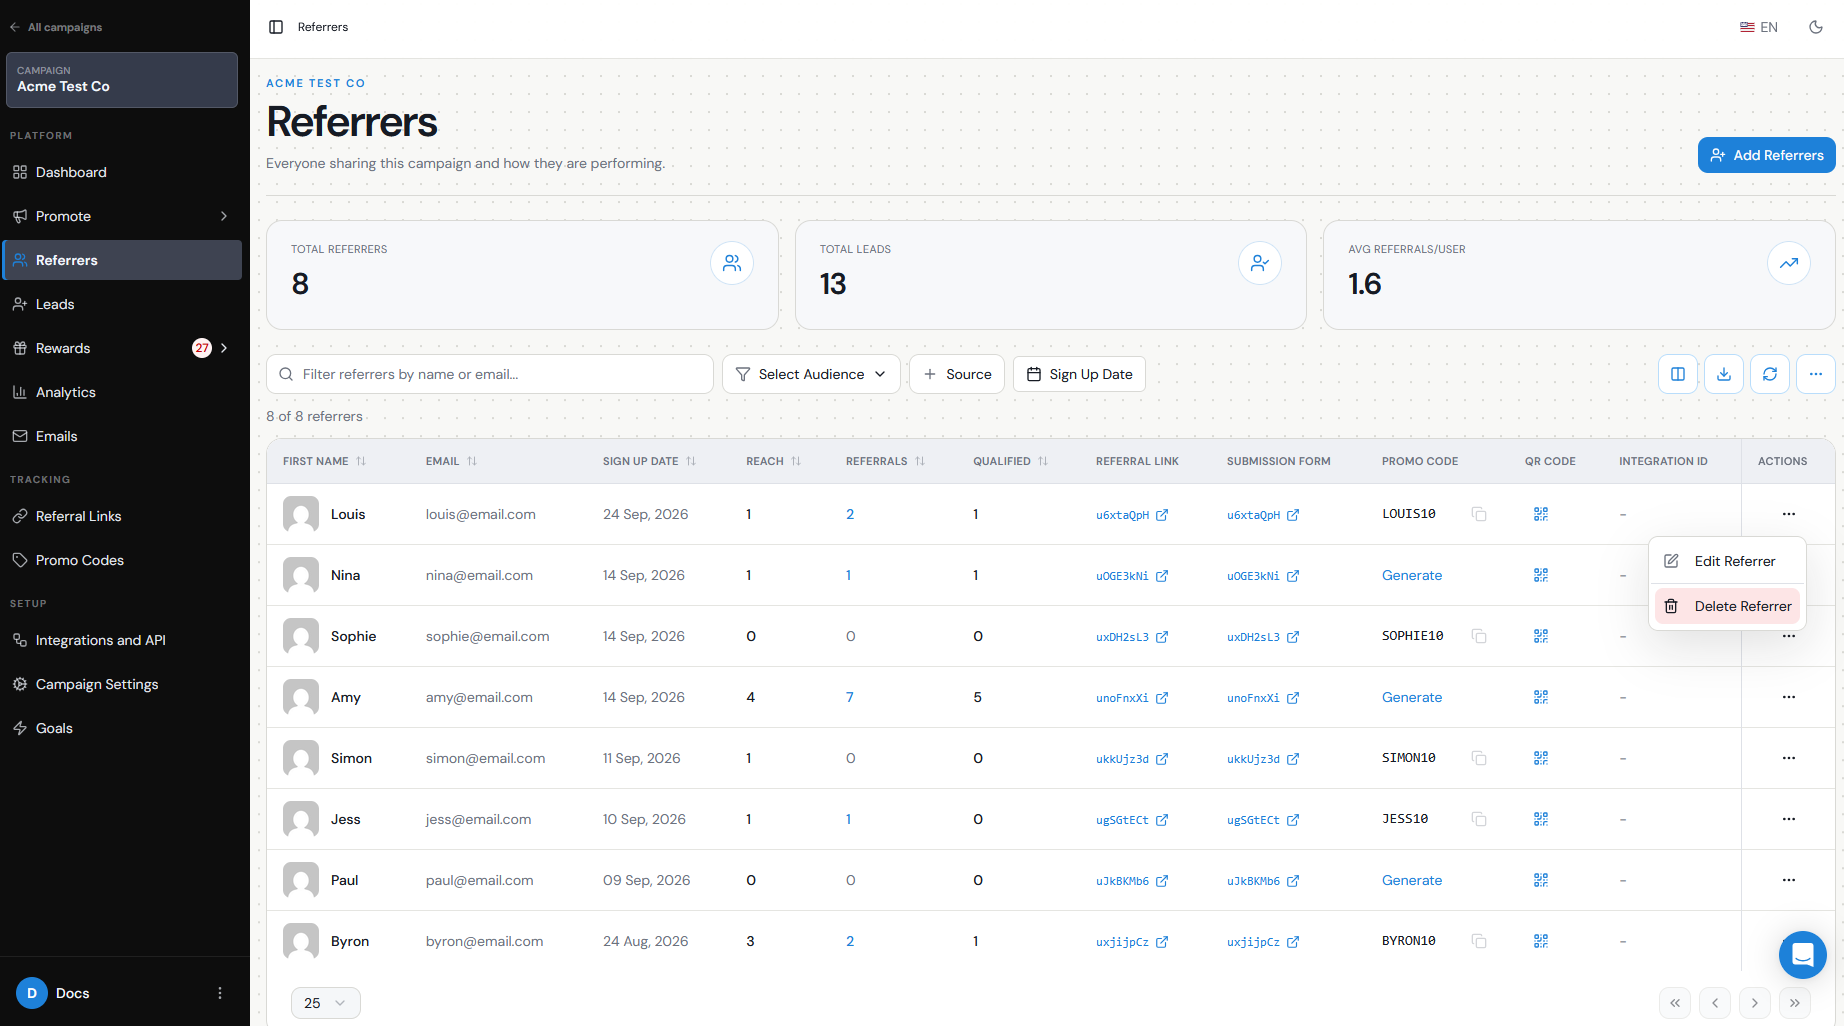Open actions menu for Louis
This screenshot has width=1844, height=1026.
coord(1789,514)
